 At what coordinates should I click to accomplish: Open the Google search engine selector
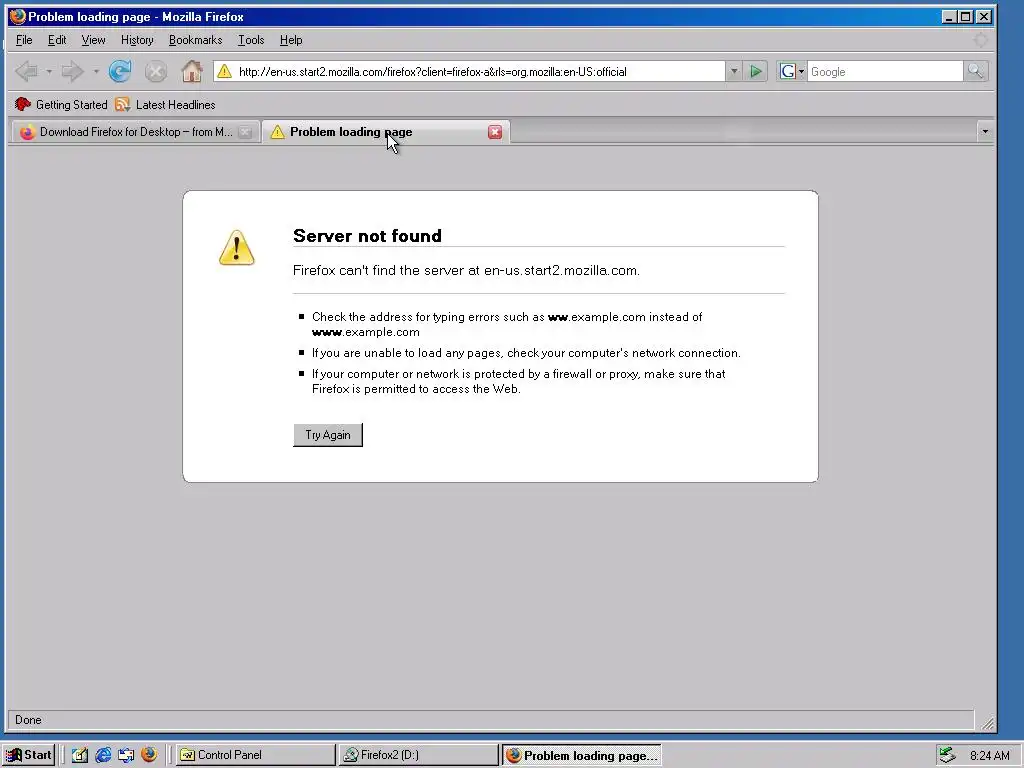tap(792, 71)
